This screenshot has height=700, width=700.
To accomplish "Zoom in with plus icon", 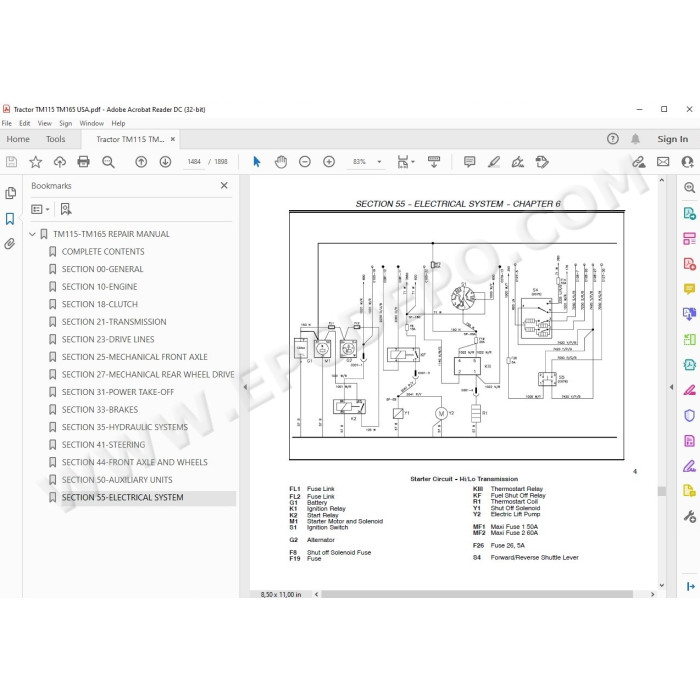I will [x=329, y=162].
